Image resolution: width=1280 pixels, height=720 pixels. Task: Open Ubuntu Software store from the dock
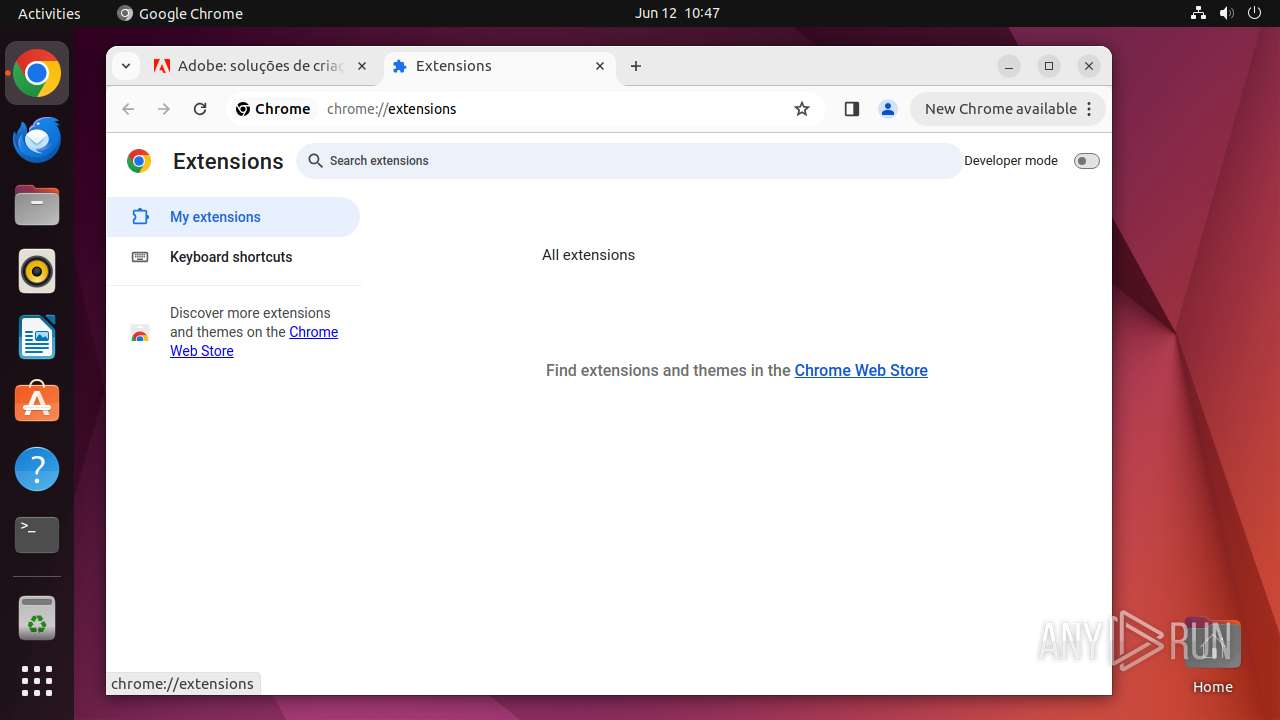(x=37, y=403)
